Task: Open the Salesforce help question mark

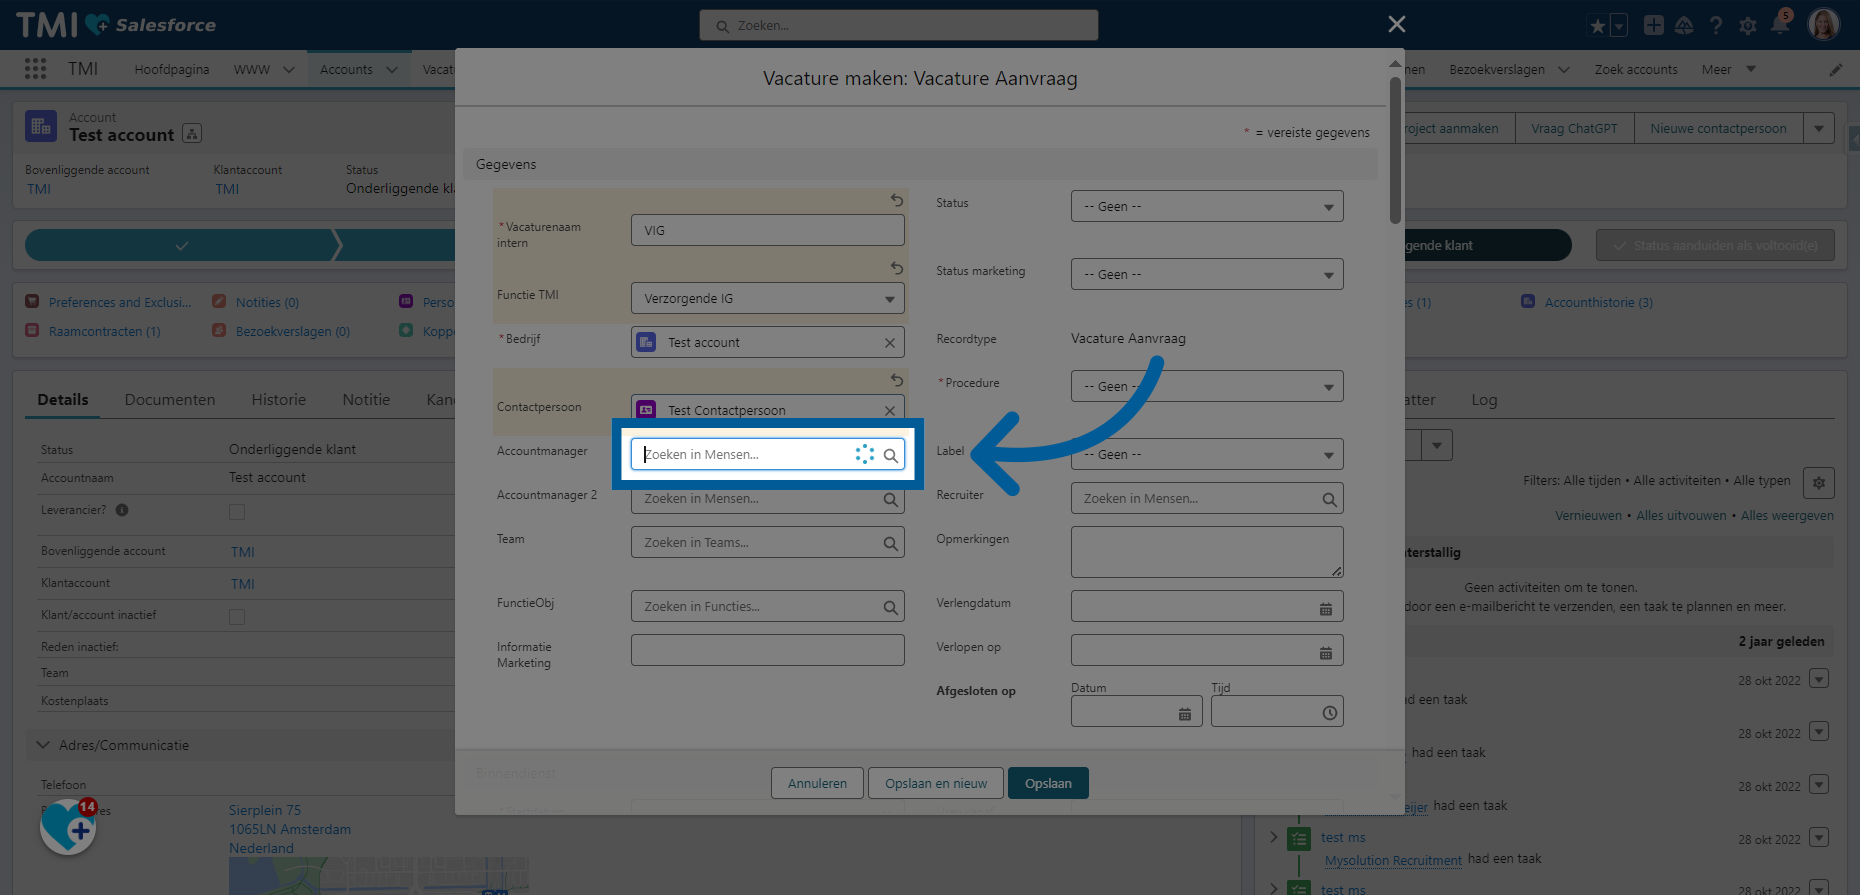Action: click(x=1716, y=25)
